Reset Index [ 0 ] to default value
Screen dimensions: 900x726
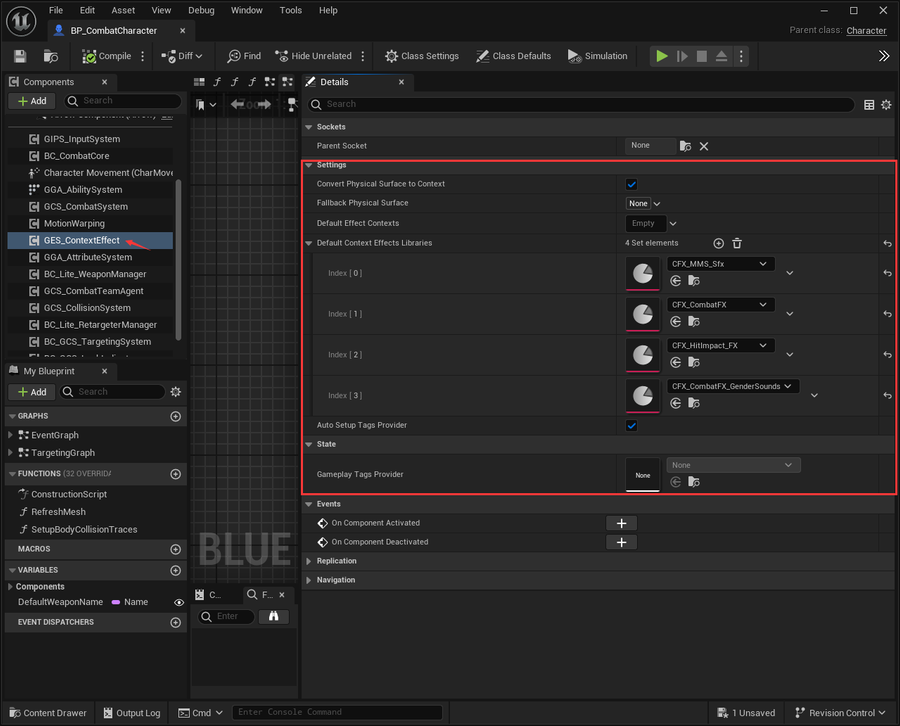click(x=887, y=273)
